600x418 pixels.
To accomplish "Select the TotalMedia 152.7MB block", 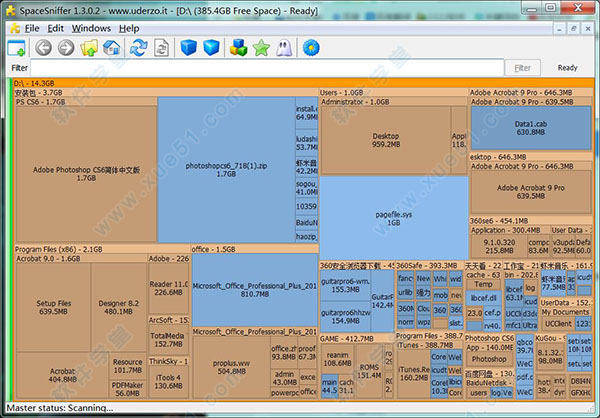I will pos(167,340).
